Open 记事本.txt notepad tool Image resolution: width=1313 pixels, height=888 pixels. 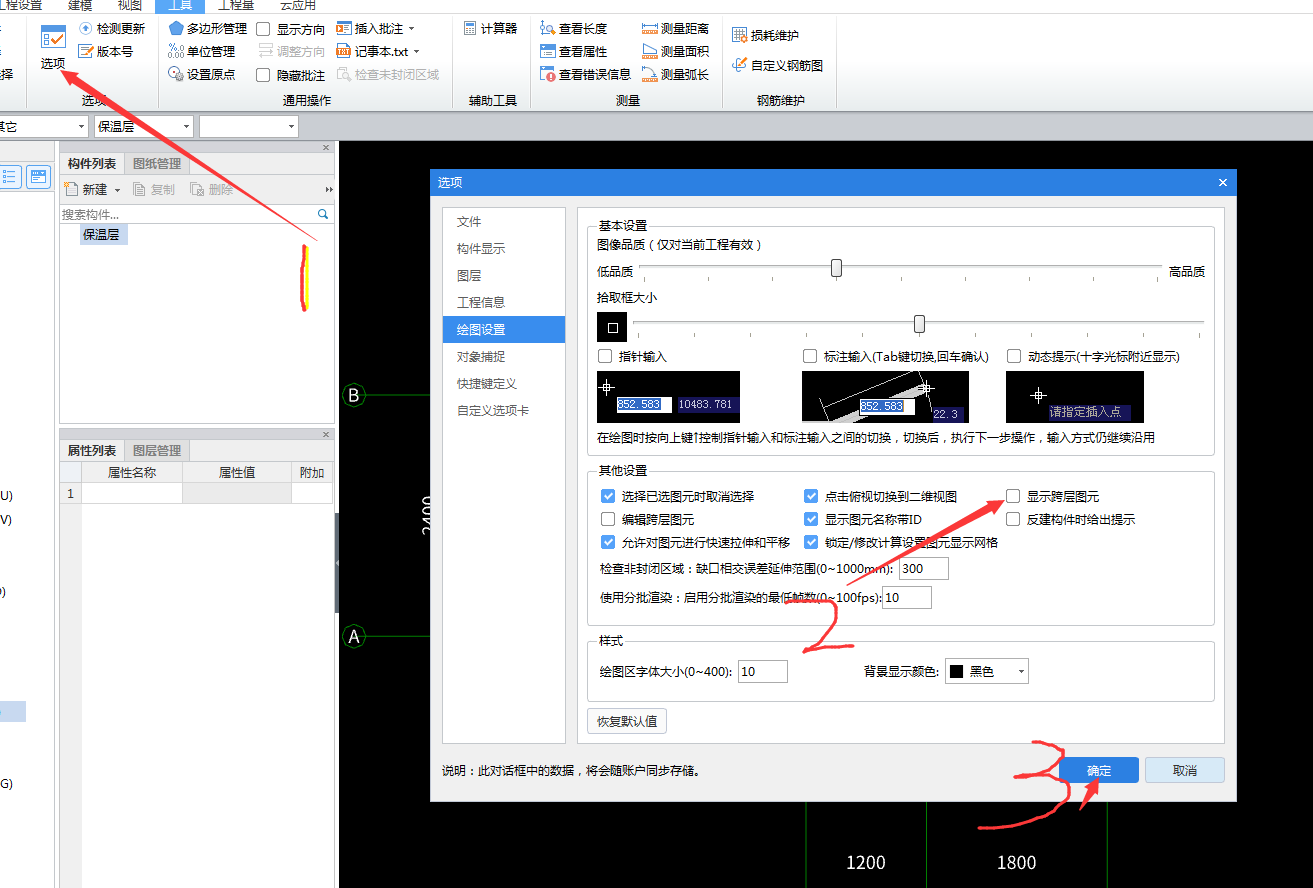click(372, 51)
